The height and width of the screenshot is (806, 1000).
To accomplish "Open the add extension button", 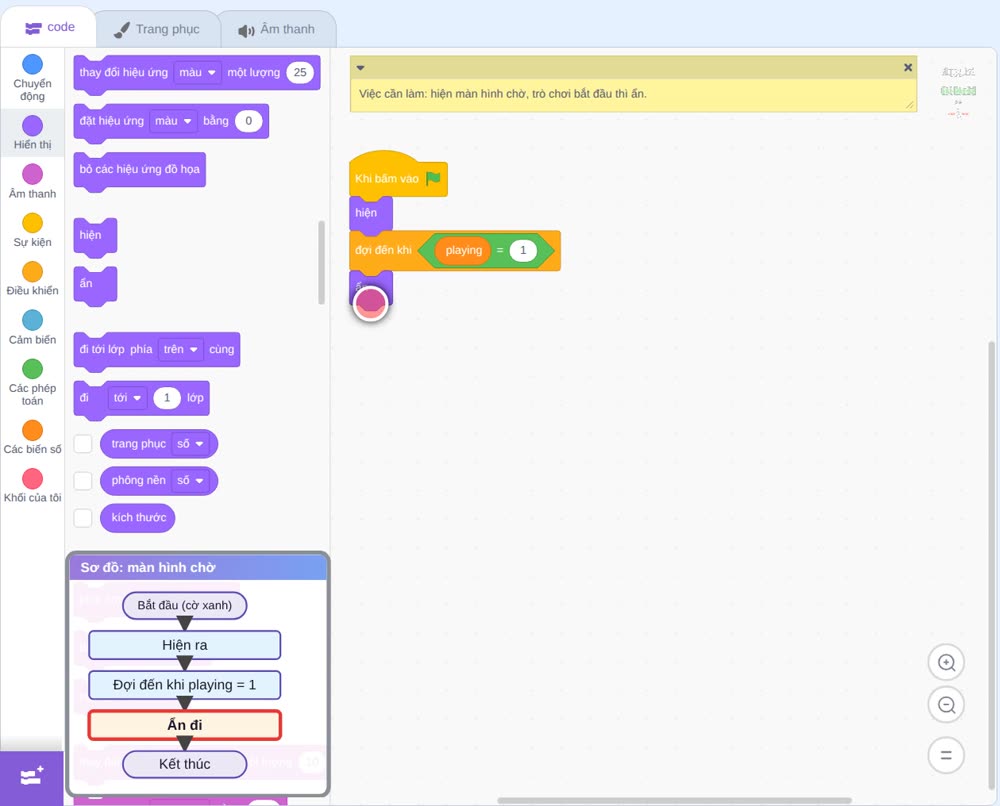I will [31, 777].
